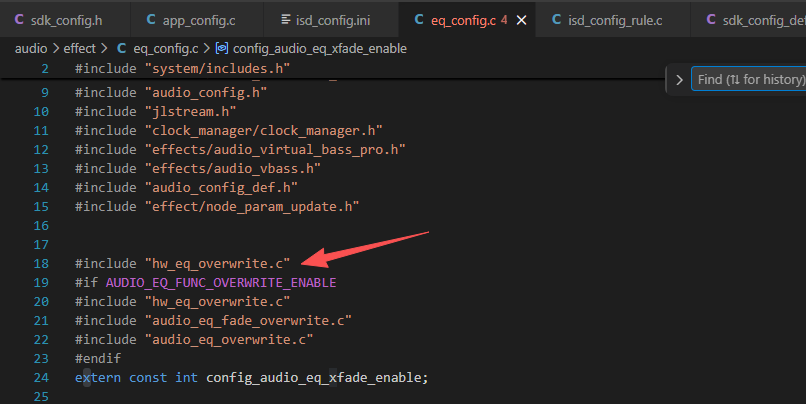This screenshot has width=806, height=404.
Task: Expand the Toggle Replace chevron in Find widget
Action: [x=679, y=80]
